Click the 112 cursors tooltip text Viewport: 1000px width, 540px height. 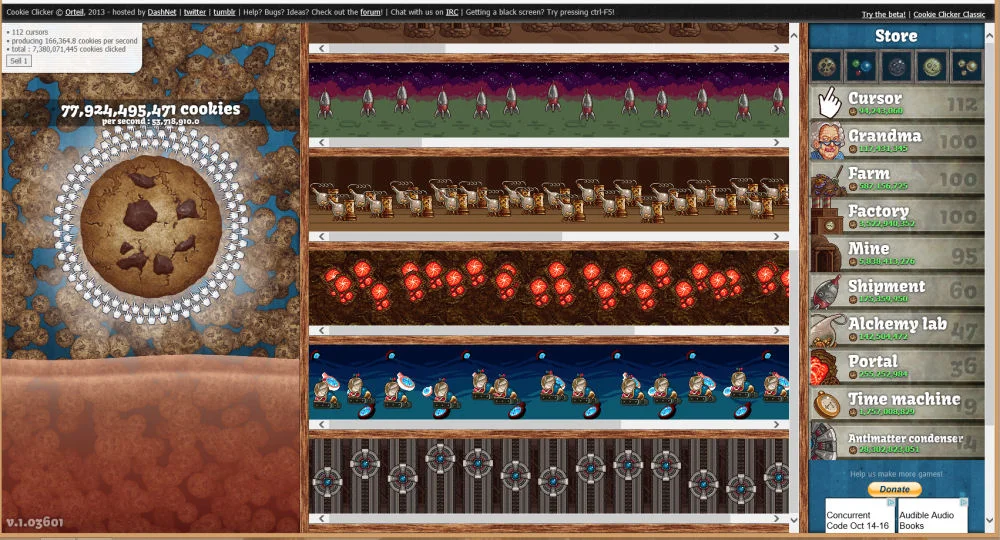30,32
